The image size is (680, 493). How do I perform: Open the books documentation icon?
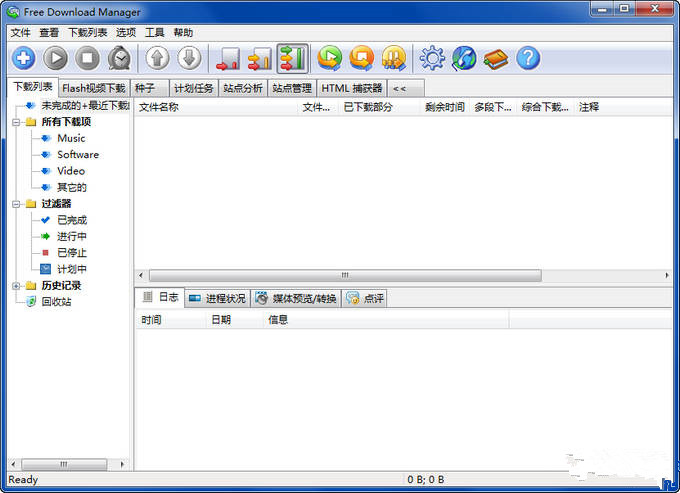click(496, 59)
